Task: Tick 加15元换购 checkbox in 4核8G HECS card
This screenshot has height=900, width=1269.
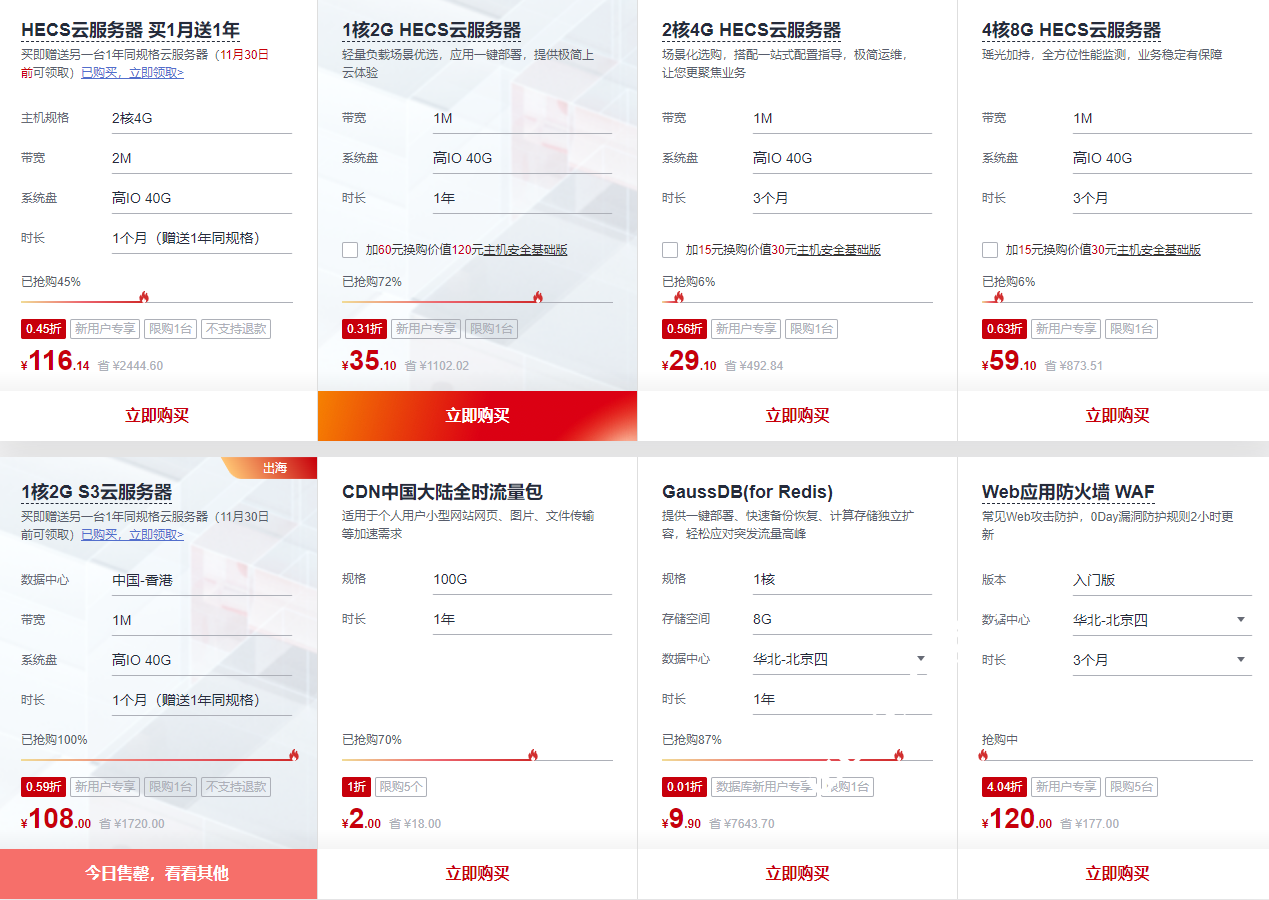Action: (x=990, y=250)
